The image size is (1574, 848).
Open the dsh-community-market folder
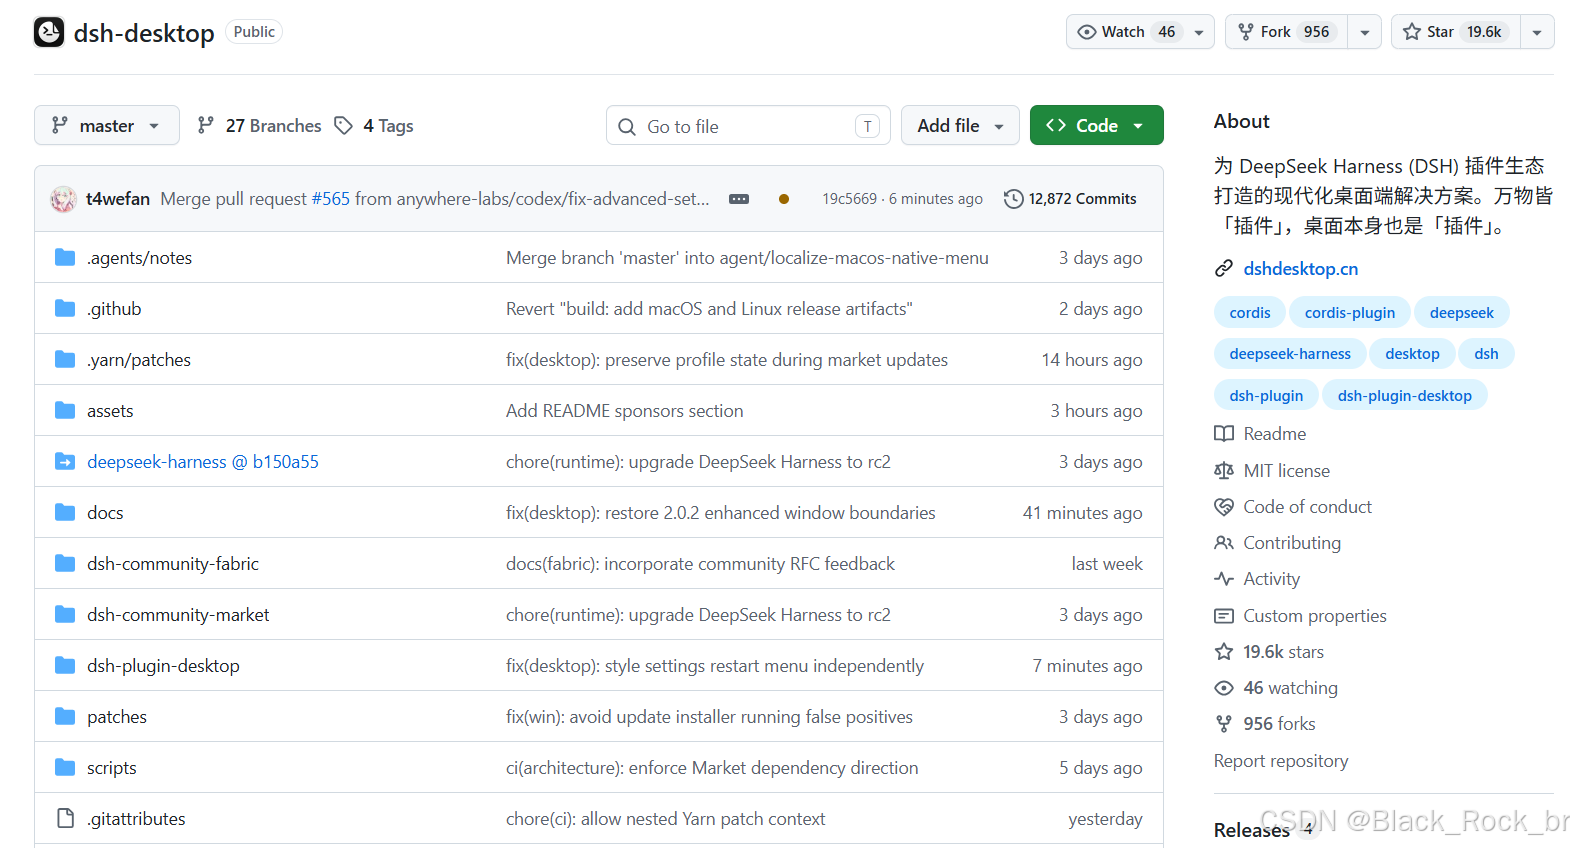click(178, 615)
